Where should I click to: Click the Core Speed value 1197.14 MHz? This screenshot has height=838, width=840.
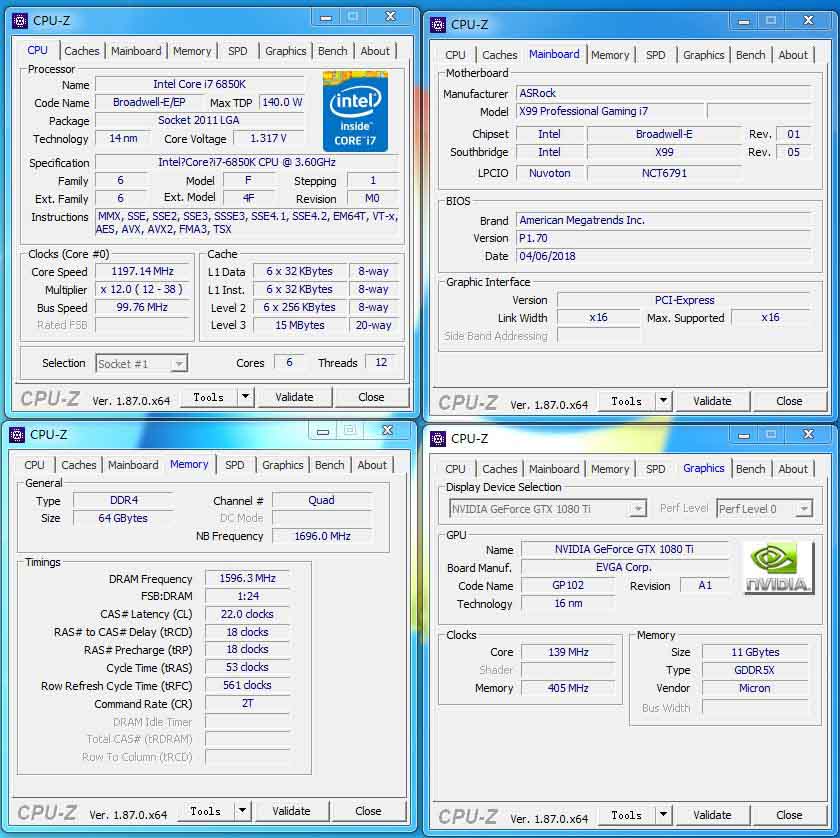[142, 272]
